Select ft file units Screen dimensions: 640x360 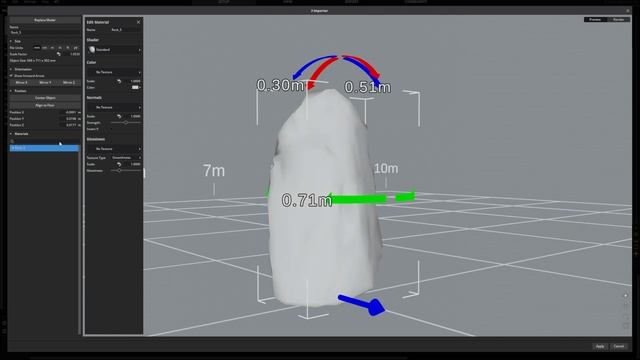tap(68, 48)
